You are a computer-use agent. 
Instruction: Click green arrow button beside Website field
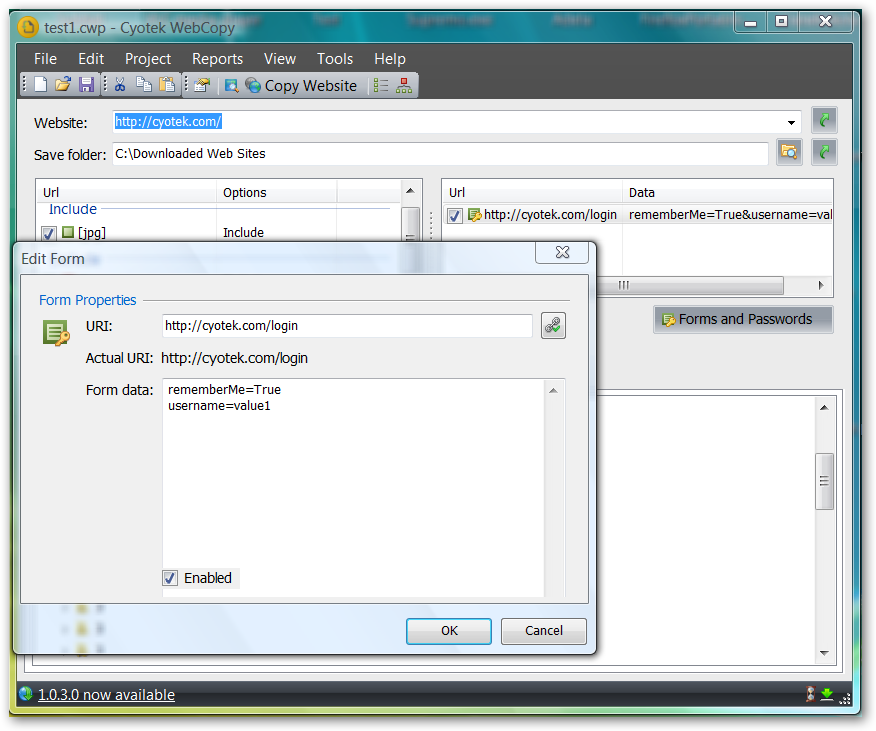pos(824,120)
